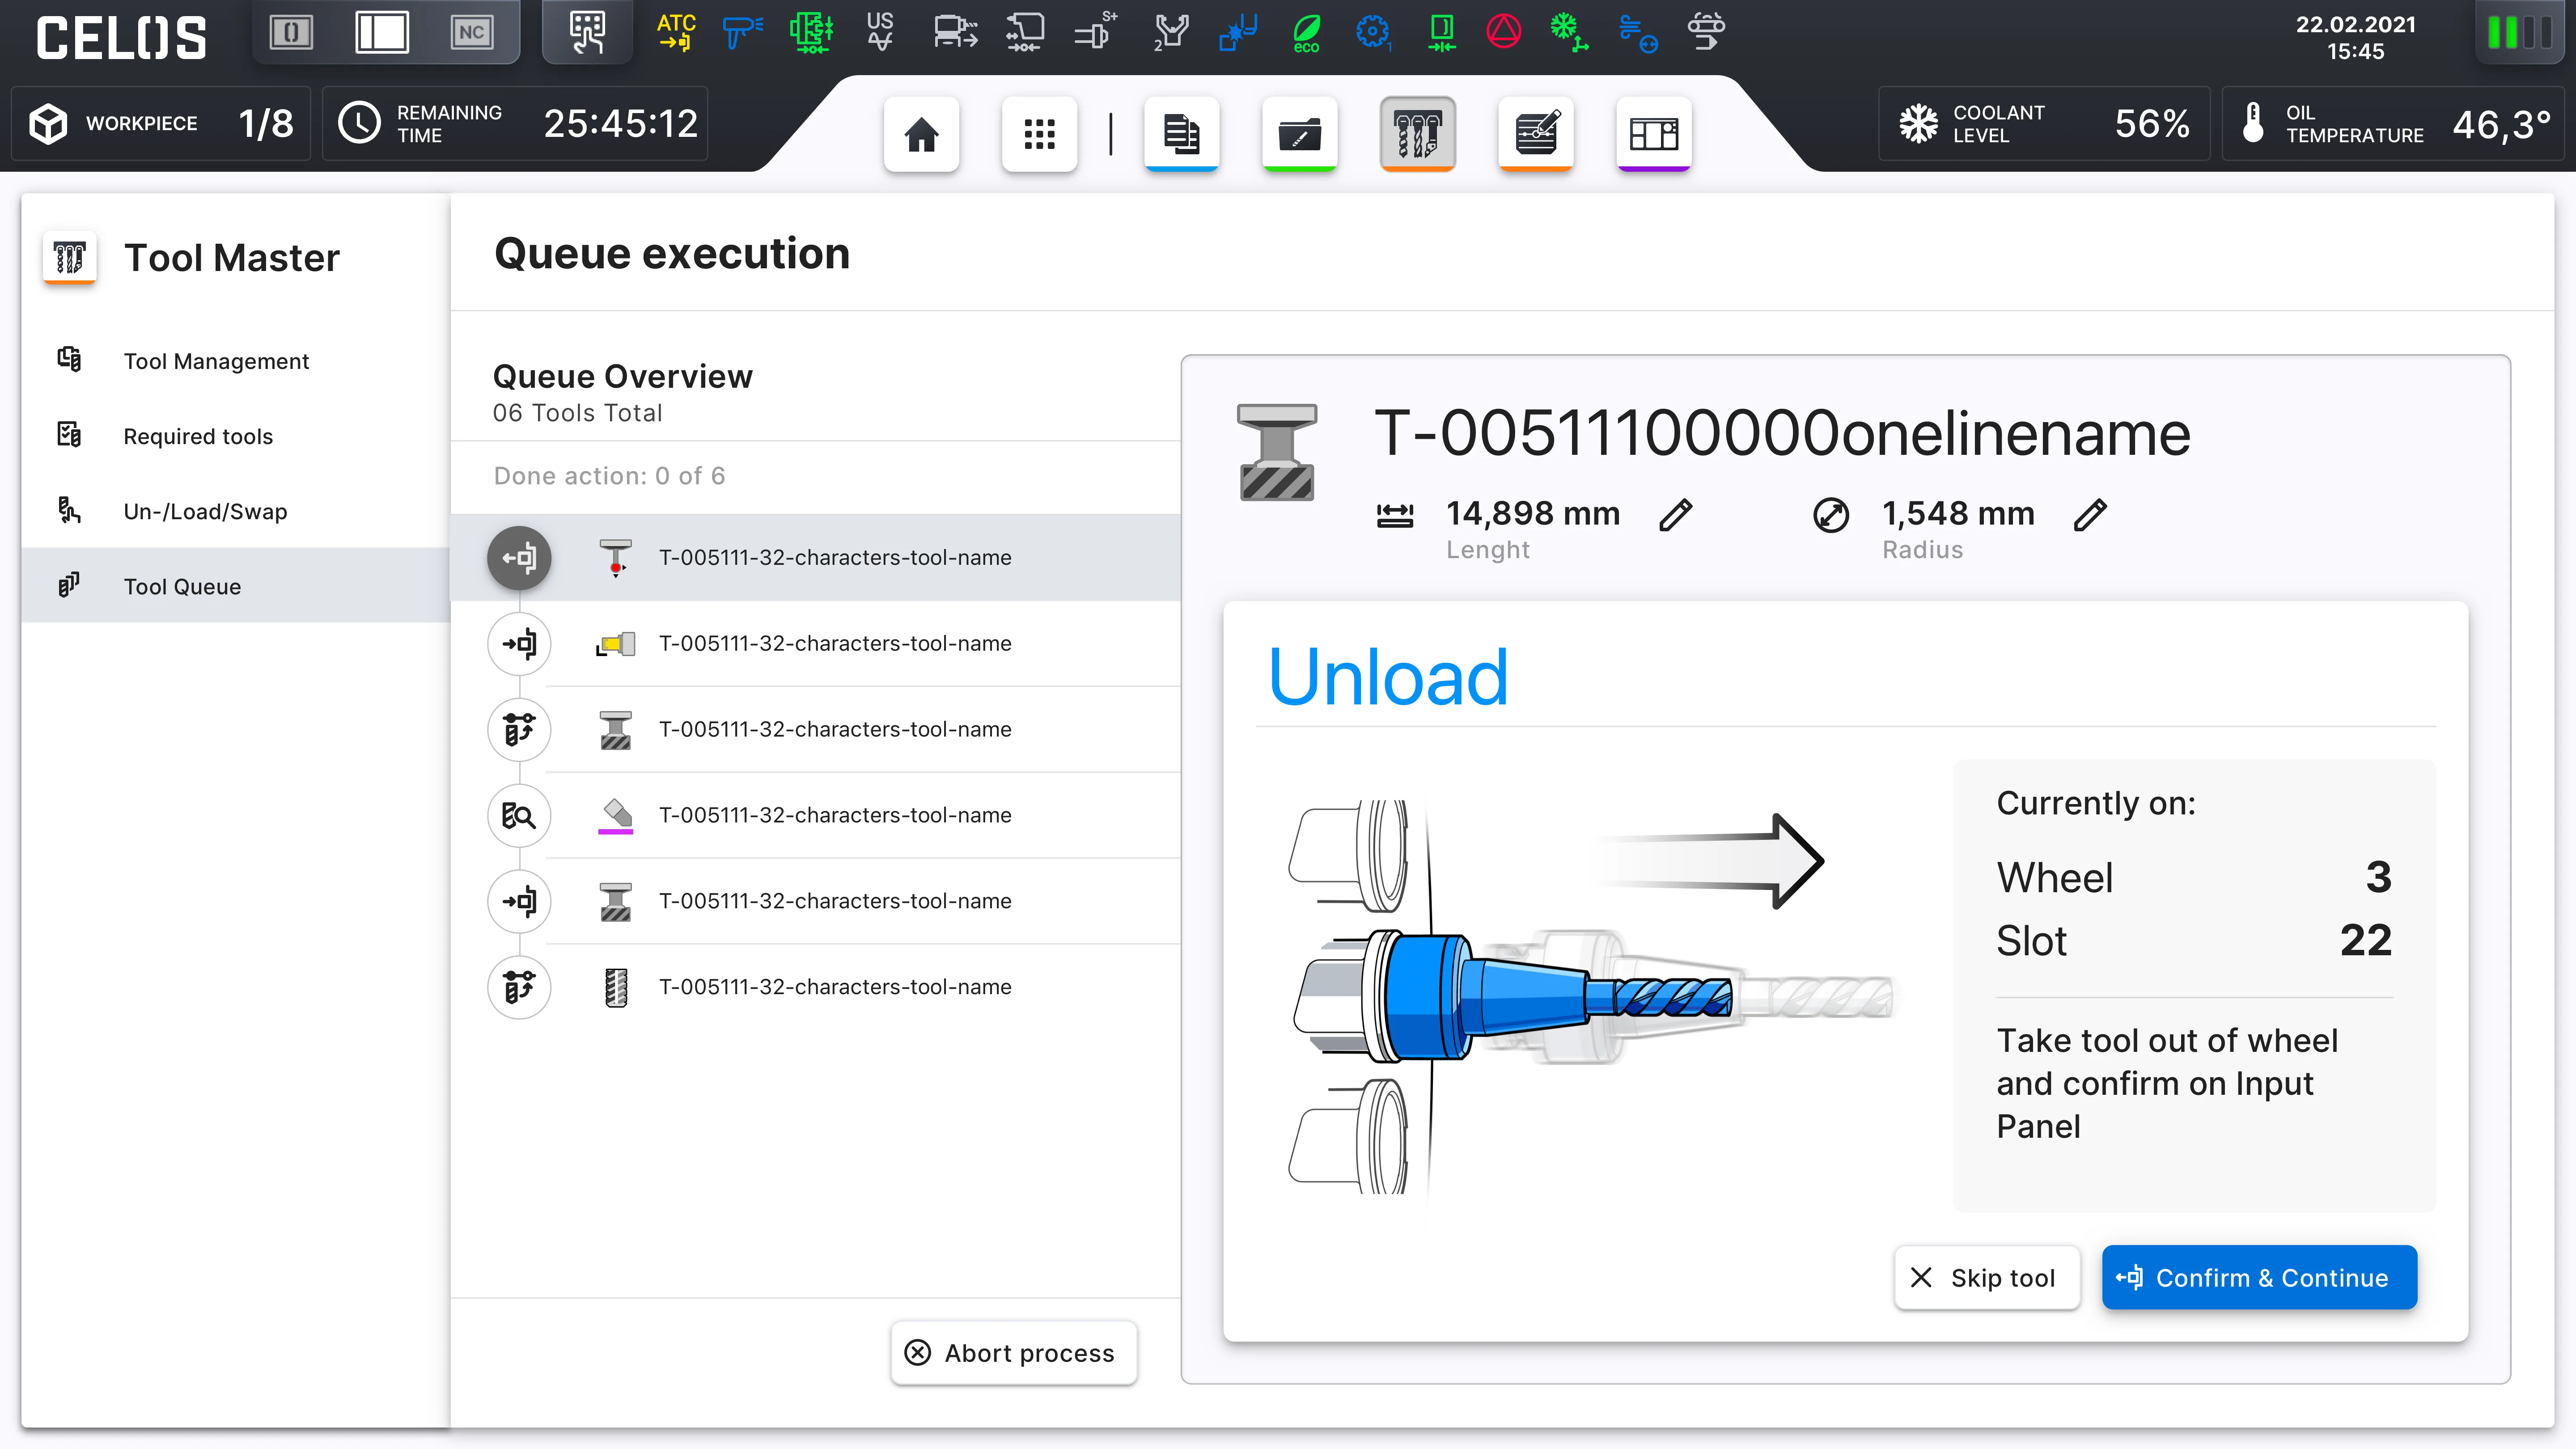Go to the Home screen

pos(921,134)
